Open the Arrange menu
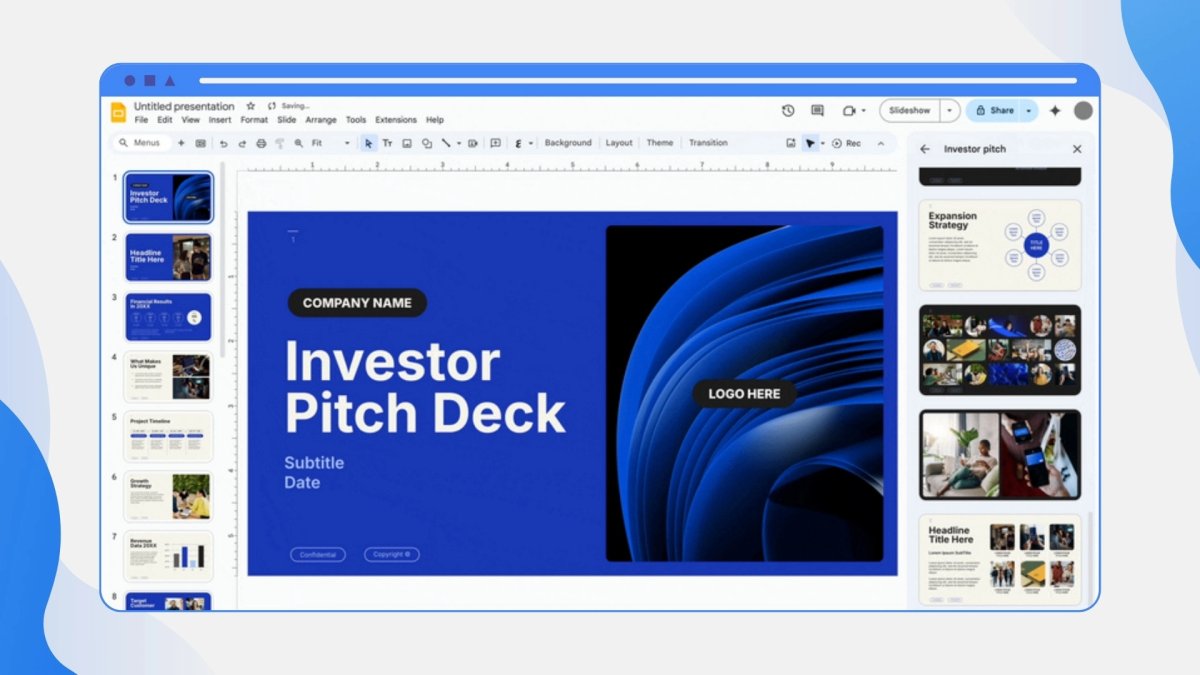Screen dimensions: 1200x675 [321, 120]
